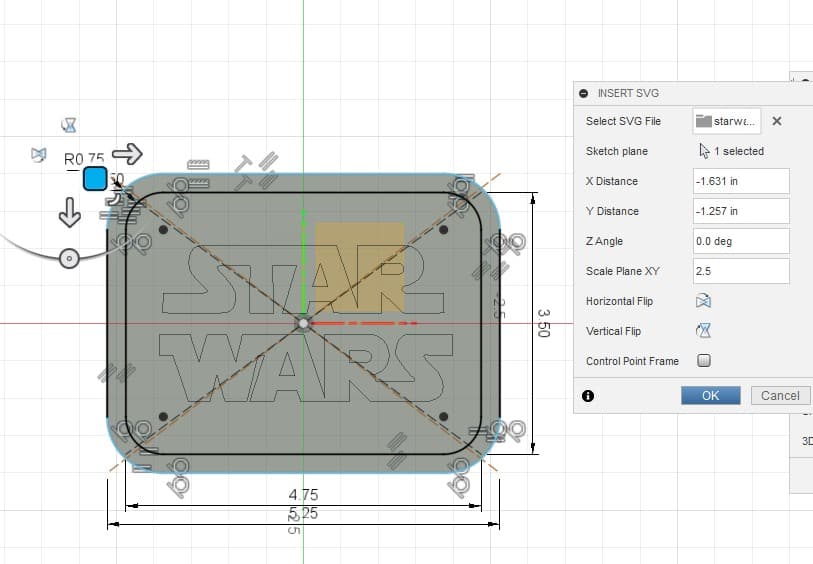Click the on-canvas horizontal flip icon
Image resolution: width=813 pixels, height=564 pixels.
point(38,154)
